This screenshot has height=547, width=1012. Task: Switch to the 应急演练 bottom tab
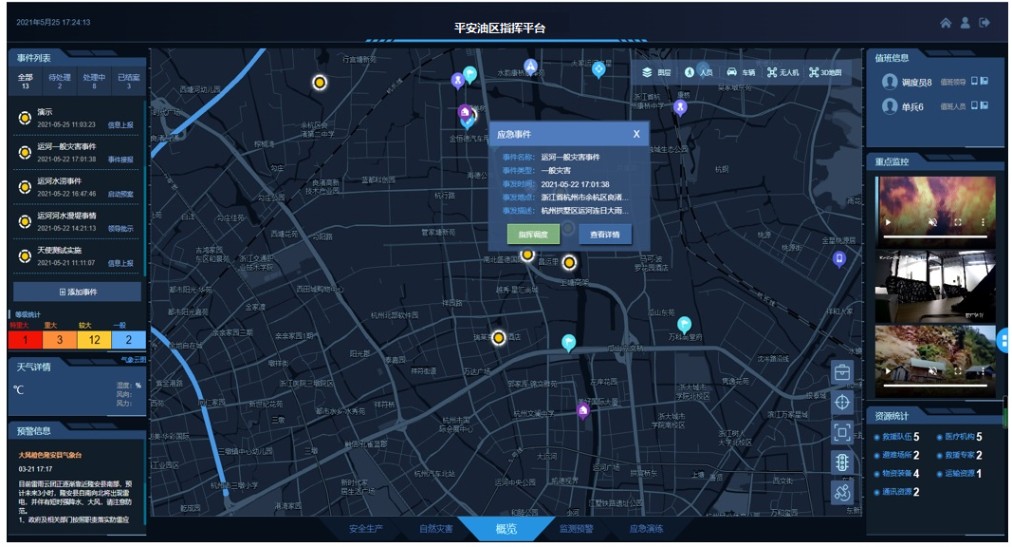[646, 529]
